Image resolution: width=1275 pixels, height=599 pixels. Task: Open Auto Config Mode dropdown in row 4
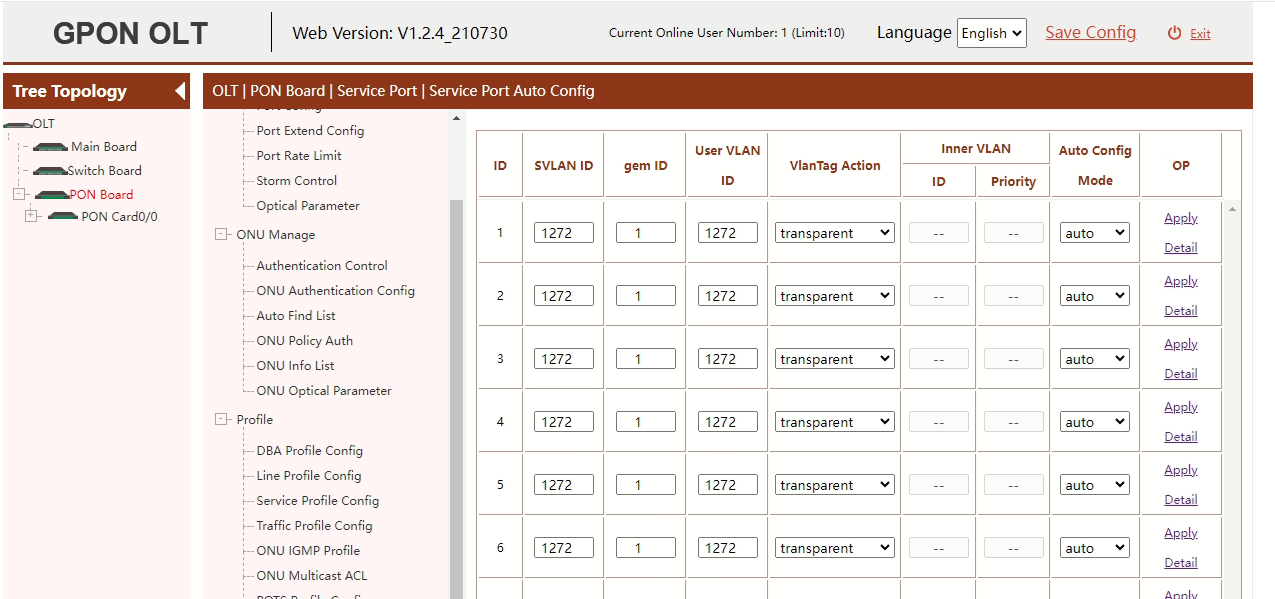[x=1095, y=422]
